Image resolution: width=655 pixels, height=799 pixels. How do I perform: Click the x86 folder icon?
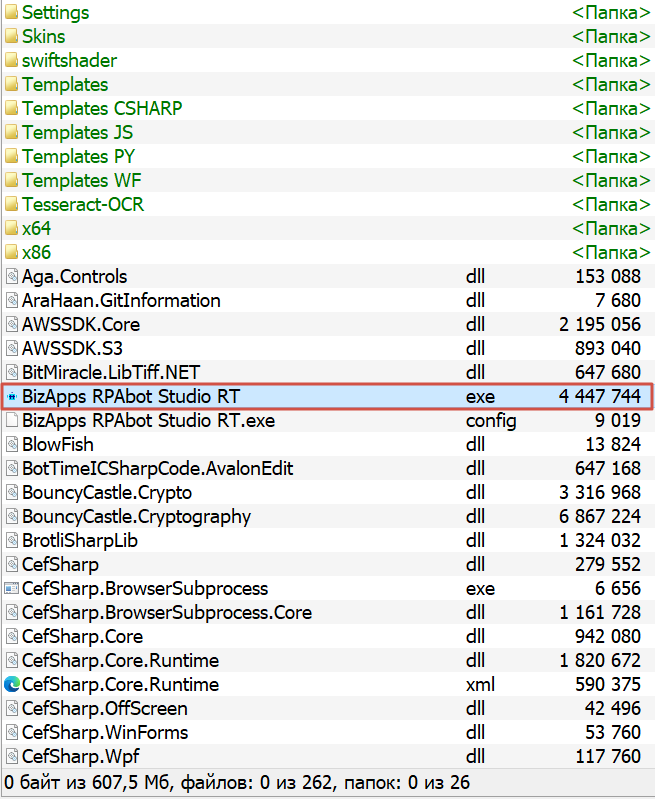[11, 252]
